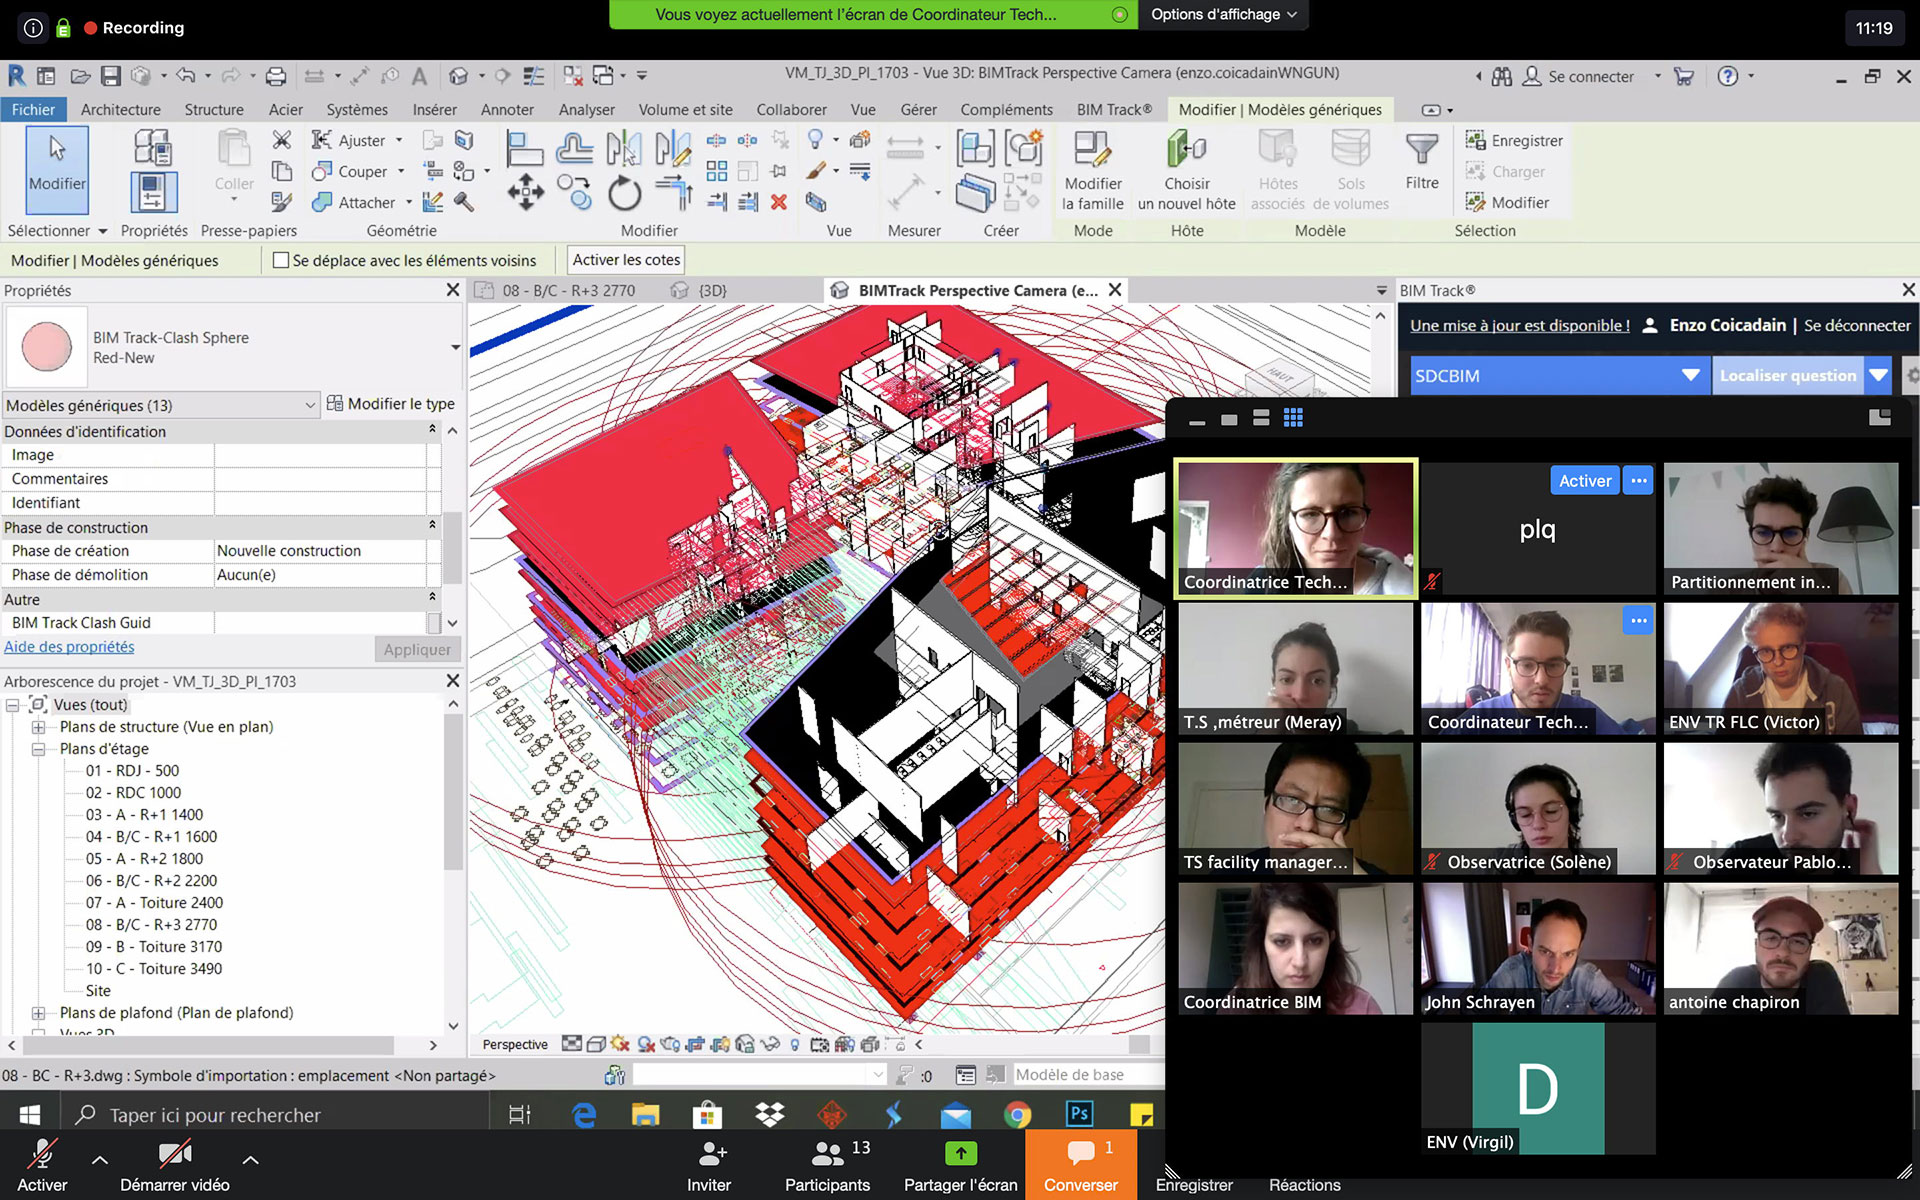Switch Zoom to gallery grid view

[x=1293, y=418]
